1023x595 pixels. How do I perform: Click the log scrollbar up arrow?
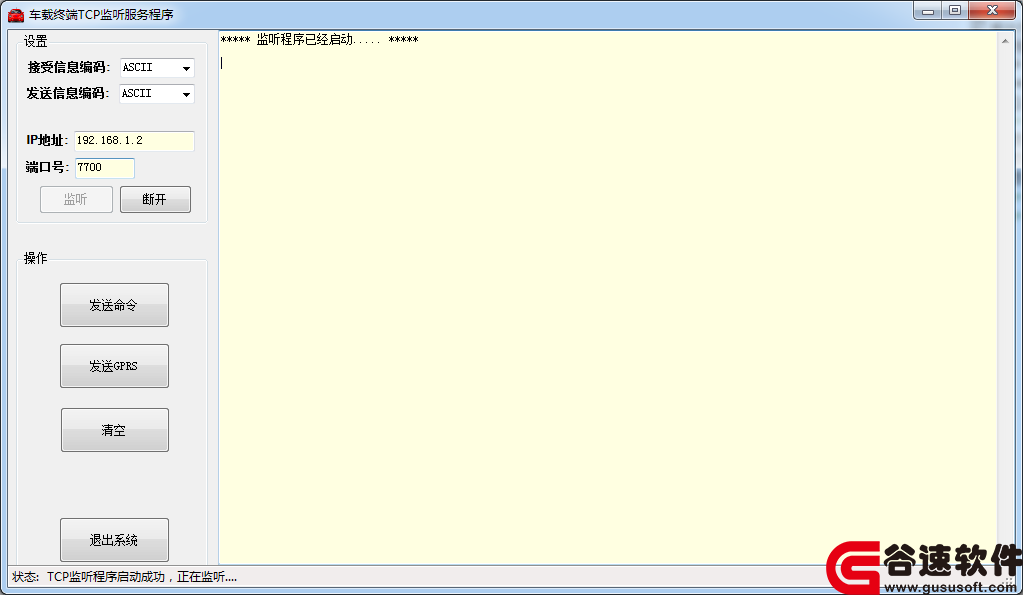(x=1005, y=41)
